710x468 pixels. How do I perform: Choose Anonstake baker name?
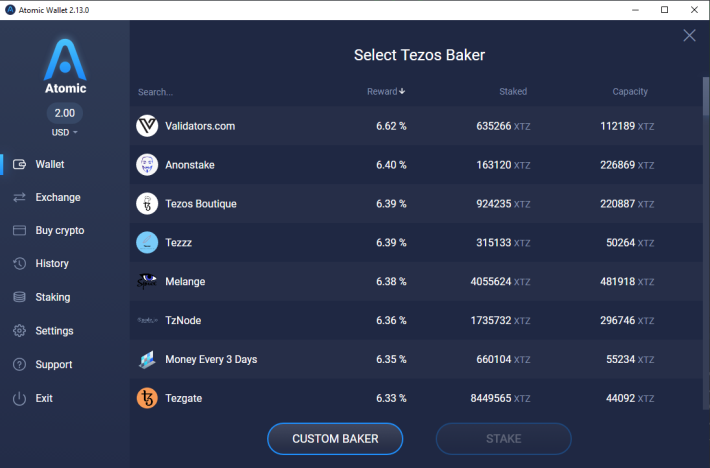[x=190, y=165]
